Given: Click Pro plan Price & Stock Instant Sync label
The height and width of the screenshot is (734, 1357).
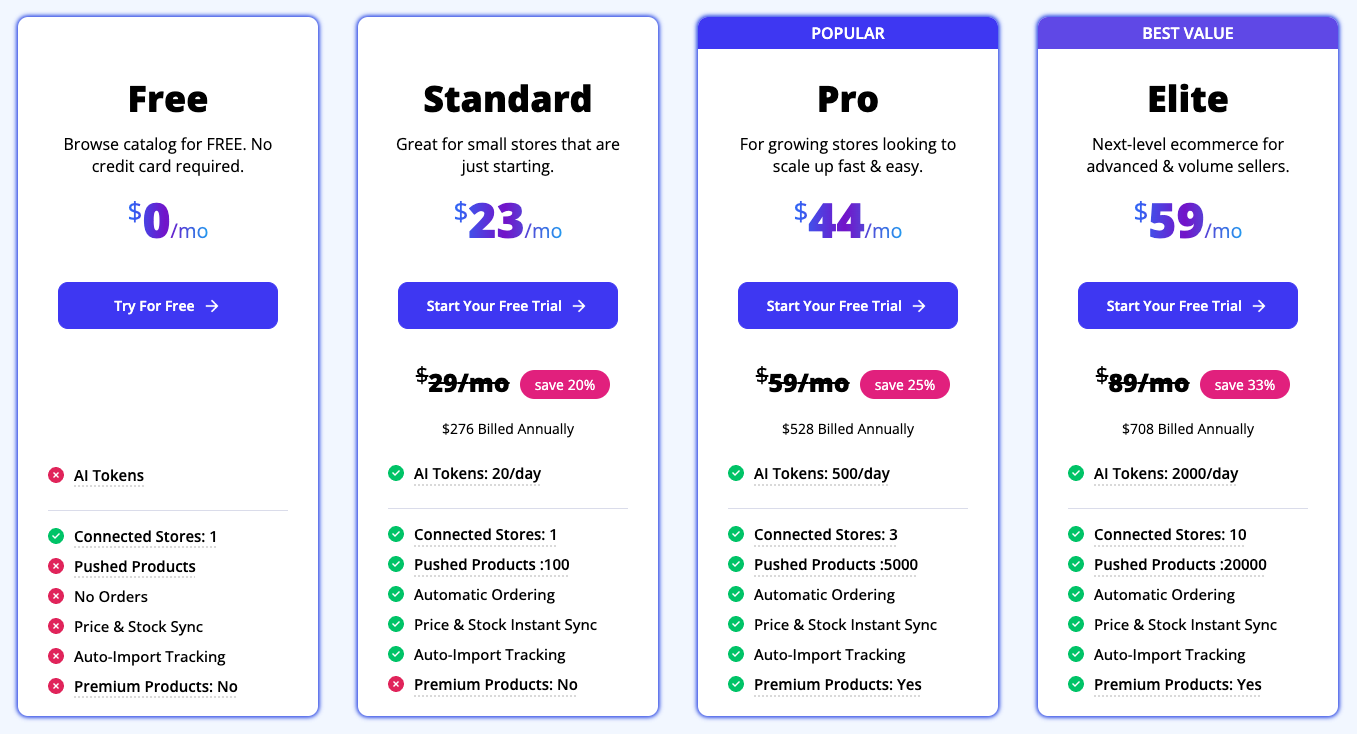Looking at the screenshot, I should click(x=845, y=624).
